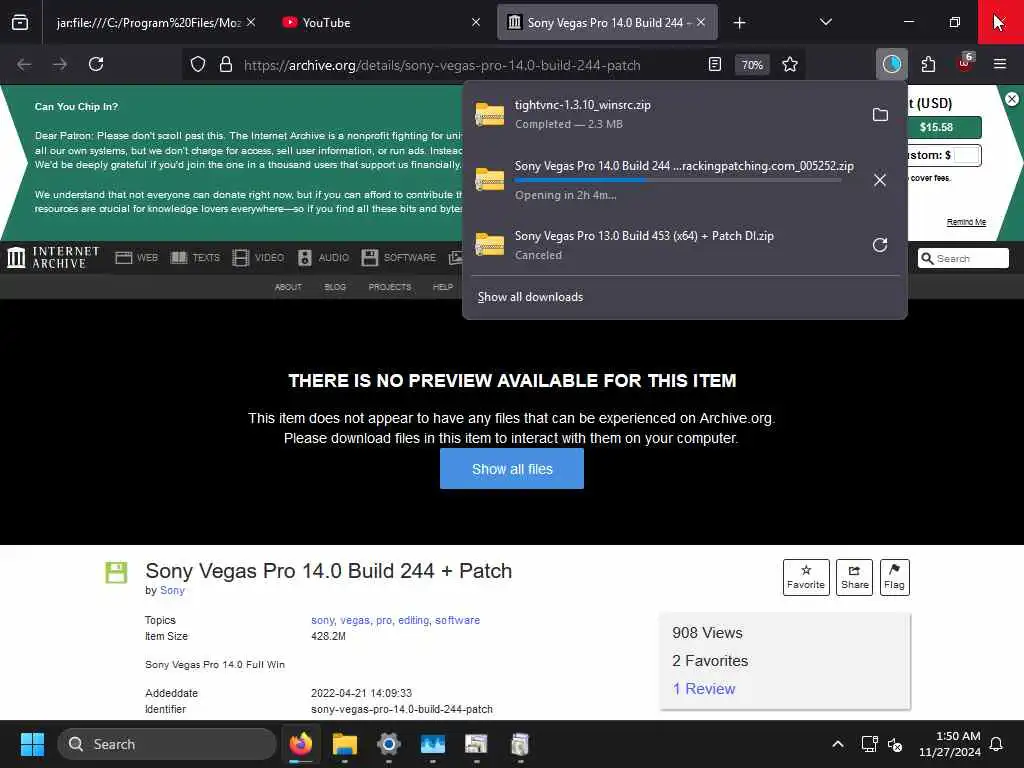Viewport: 1024px width, 768px height.
Task: Open the ABOUT nav item
Action: (x=288, y=287)
